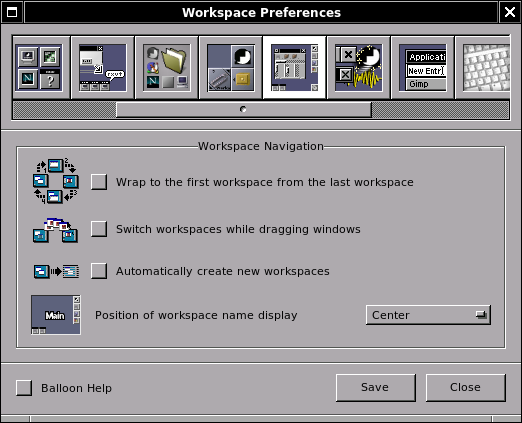Open the Keyboard preferences panel icon

tap(483, 68)
